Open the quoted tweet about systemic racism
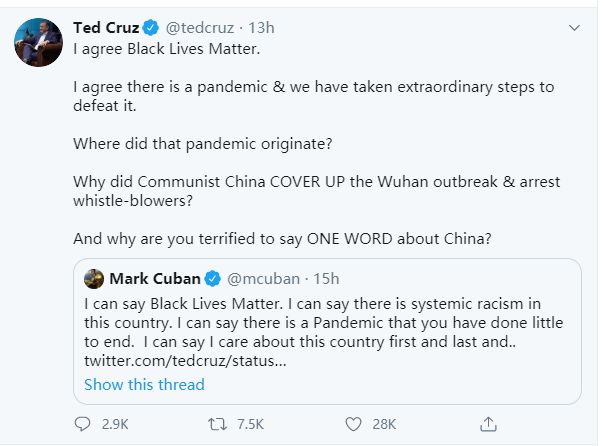614x446 pixels. tap(330, 320)
